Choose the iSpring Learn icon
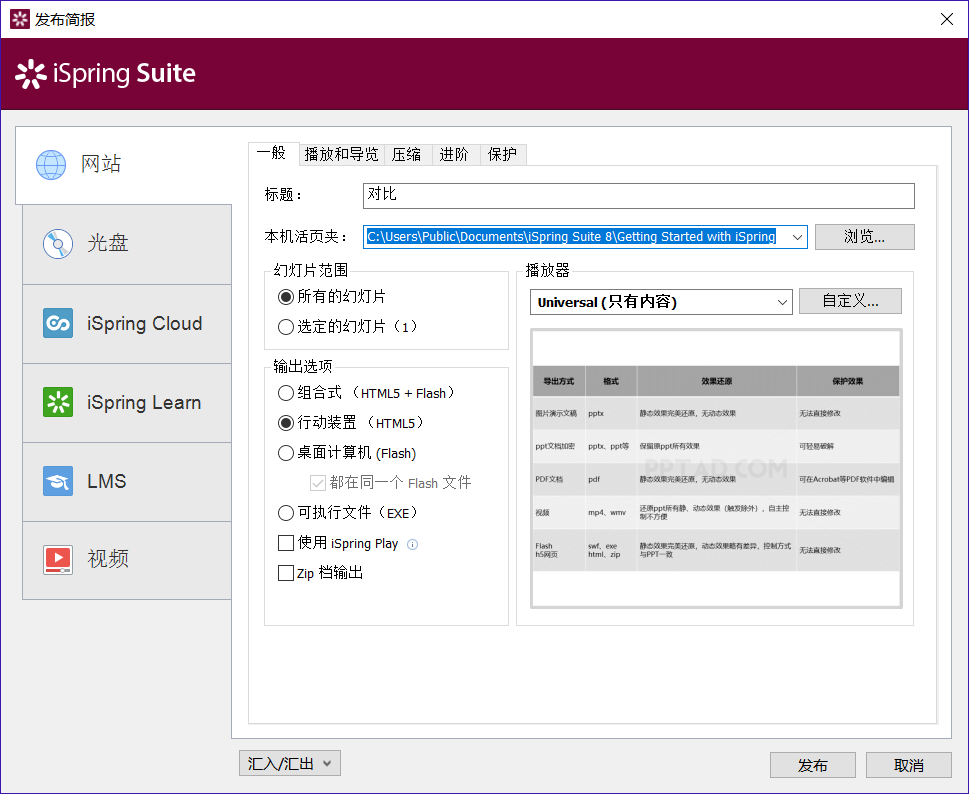 58,402
